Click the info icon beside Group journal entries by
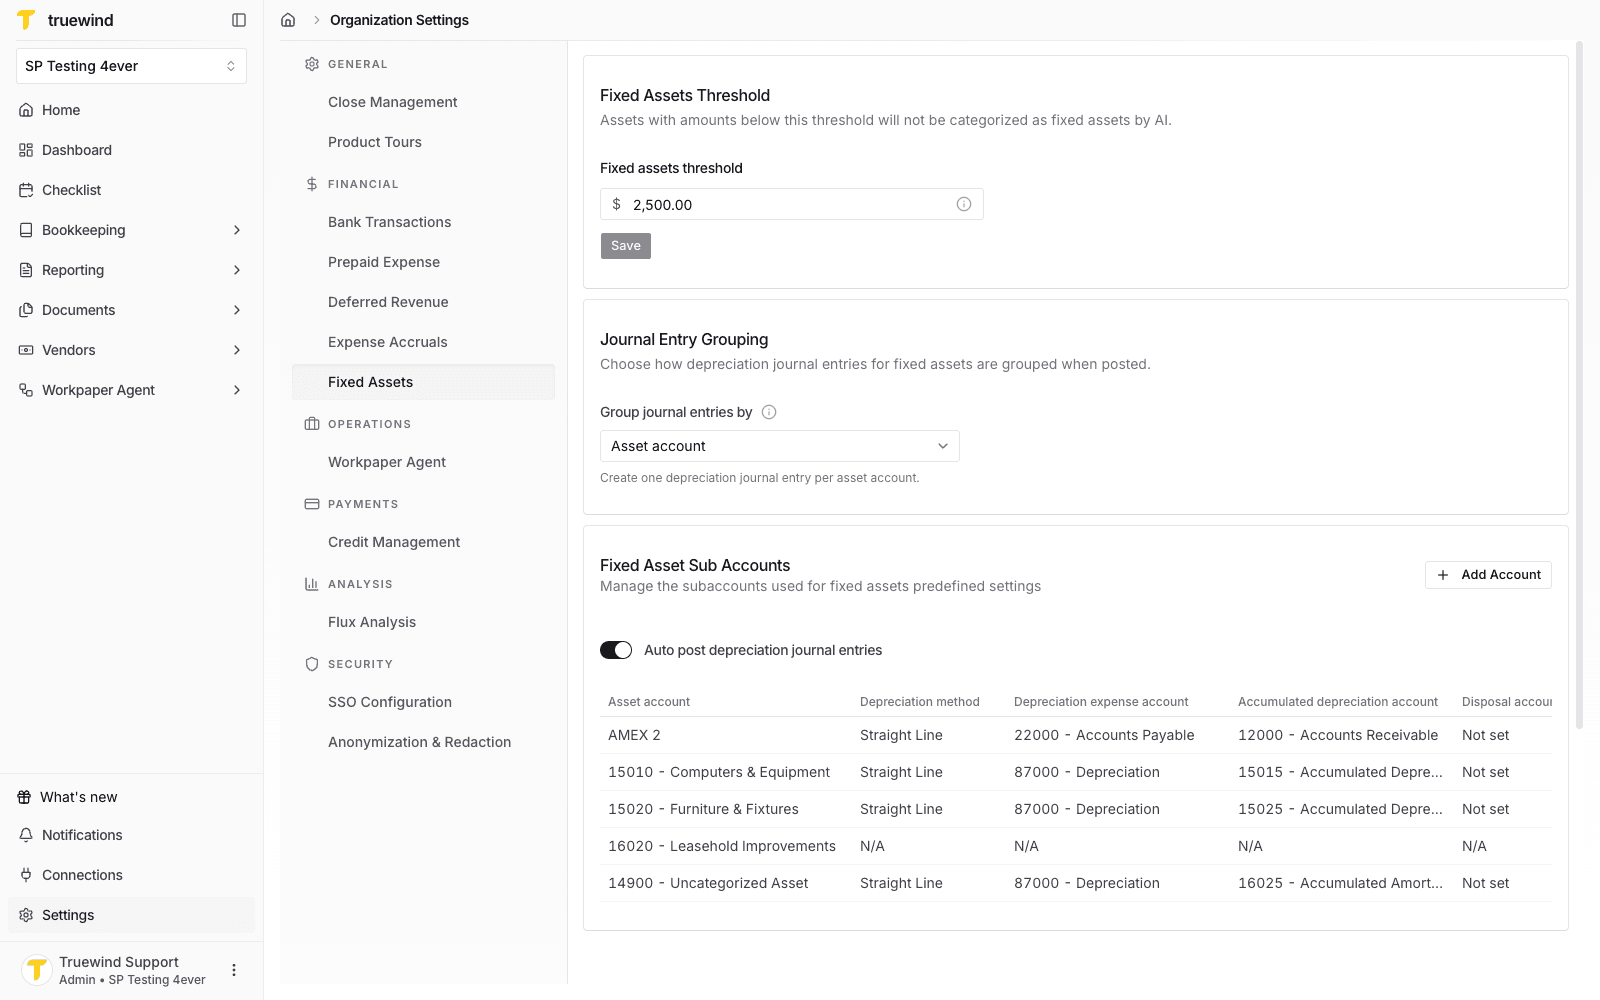Viewport: 1600px width, 1000px height. pyautogui.click(x=769, y=412)
